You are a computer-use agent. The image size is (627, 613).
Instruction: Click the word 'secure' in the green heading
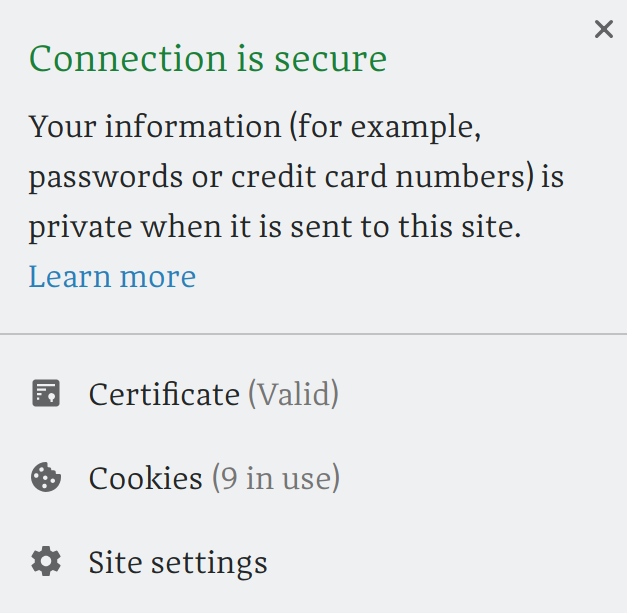click(x=330, y=60)
